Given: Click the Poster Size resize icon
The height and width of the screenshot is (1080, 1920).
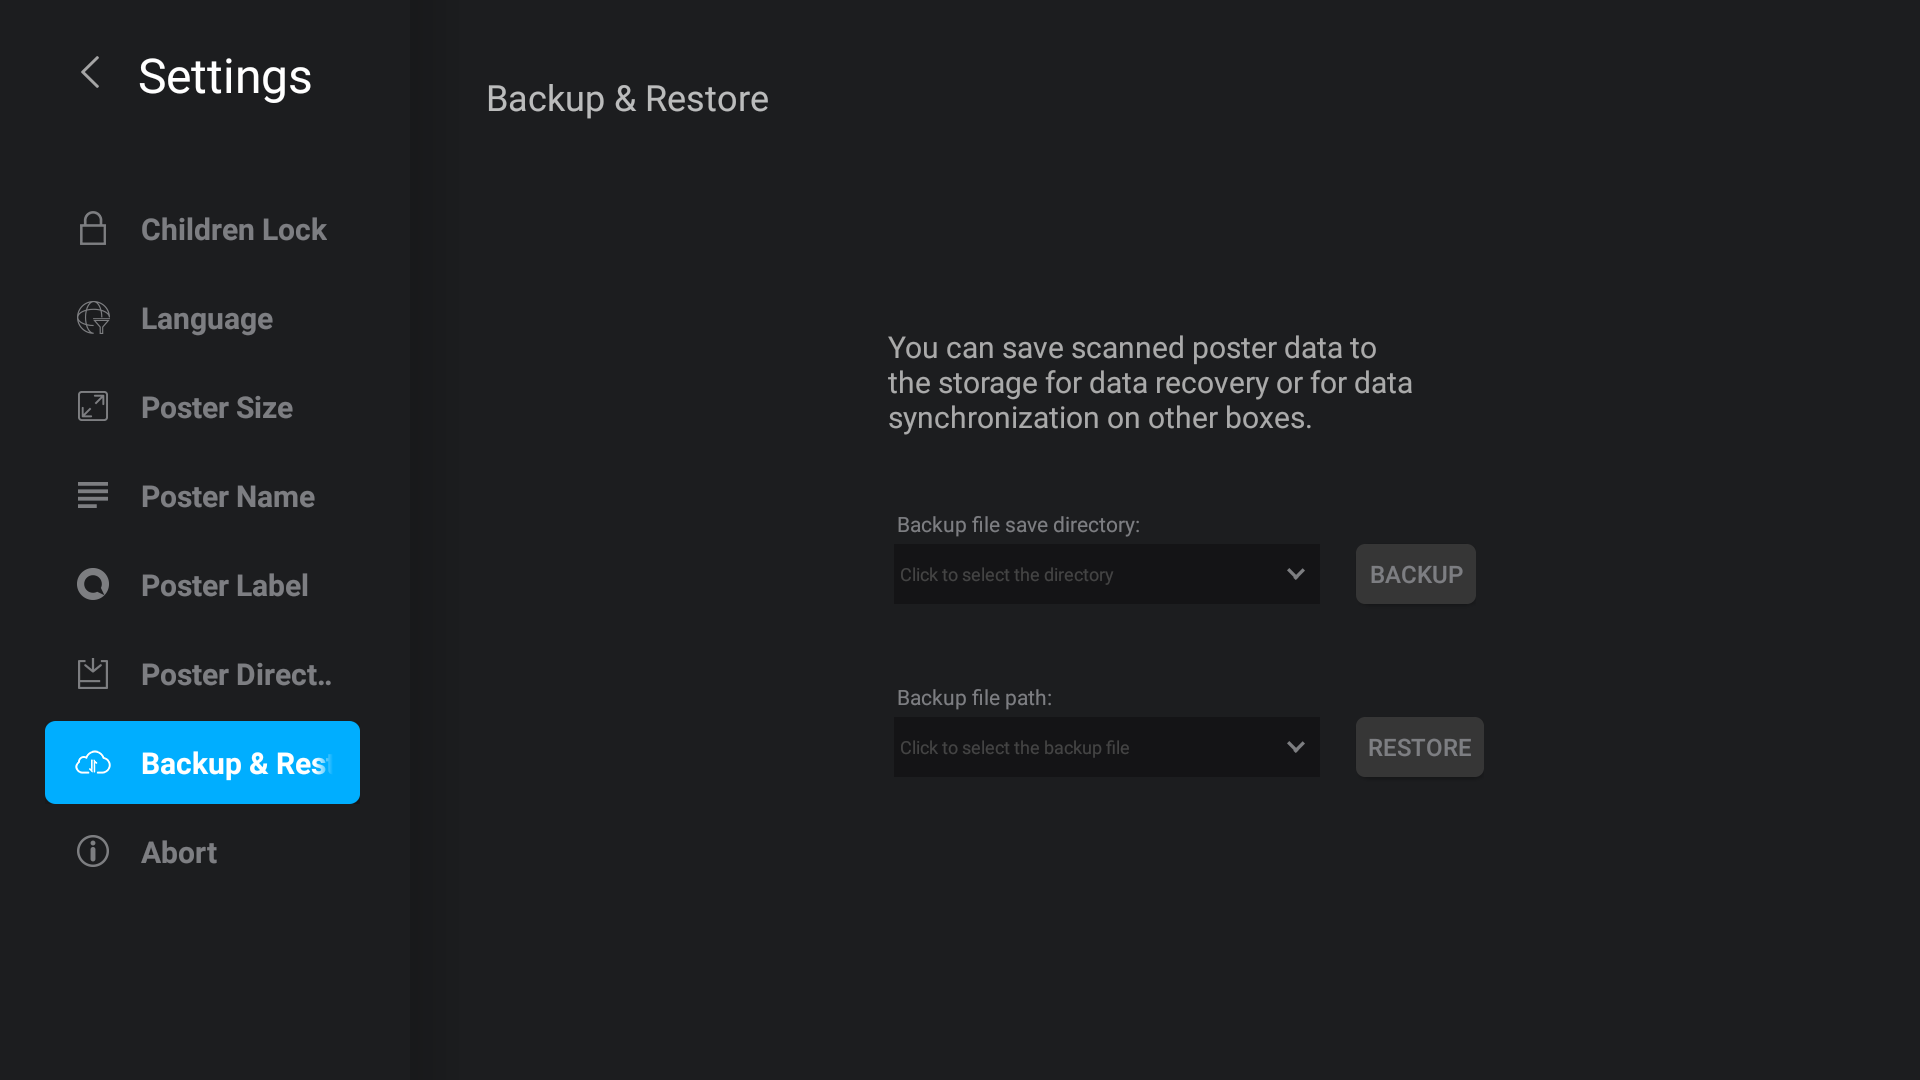Looking at the screenshot, I should click(93, 406).
